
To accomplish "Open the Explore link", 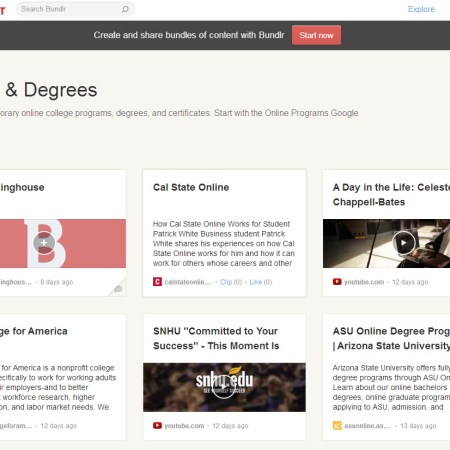I will tap(421, 9).
